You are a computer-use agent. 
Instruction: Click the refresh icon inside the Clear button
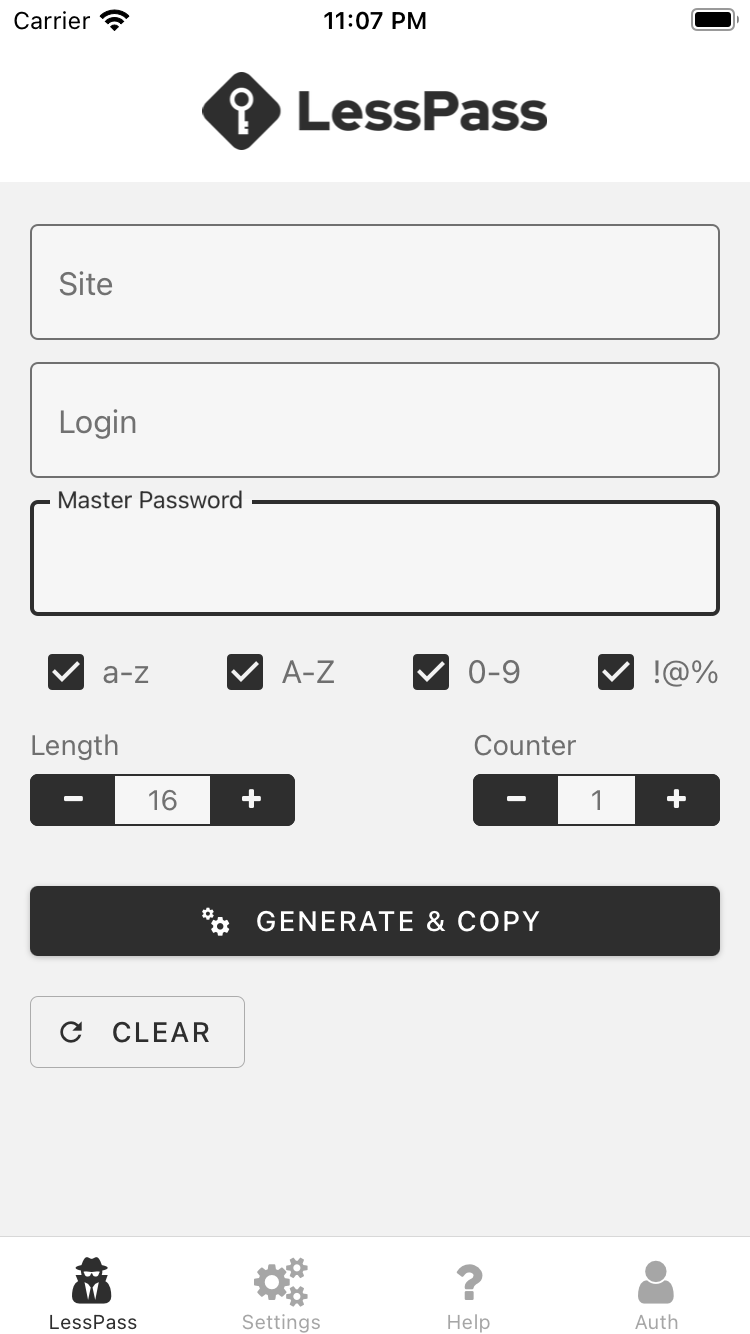pos(70,1032)
